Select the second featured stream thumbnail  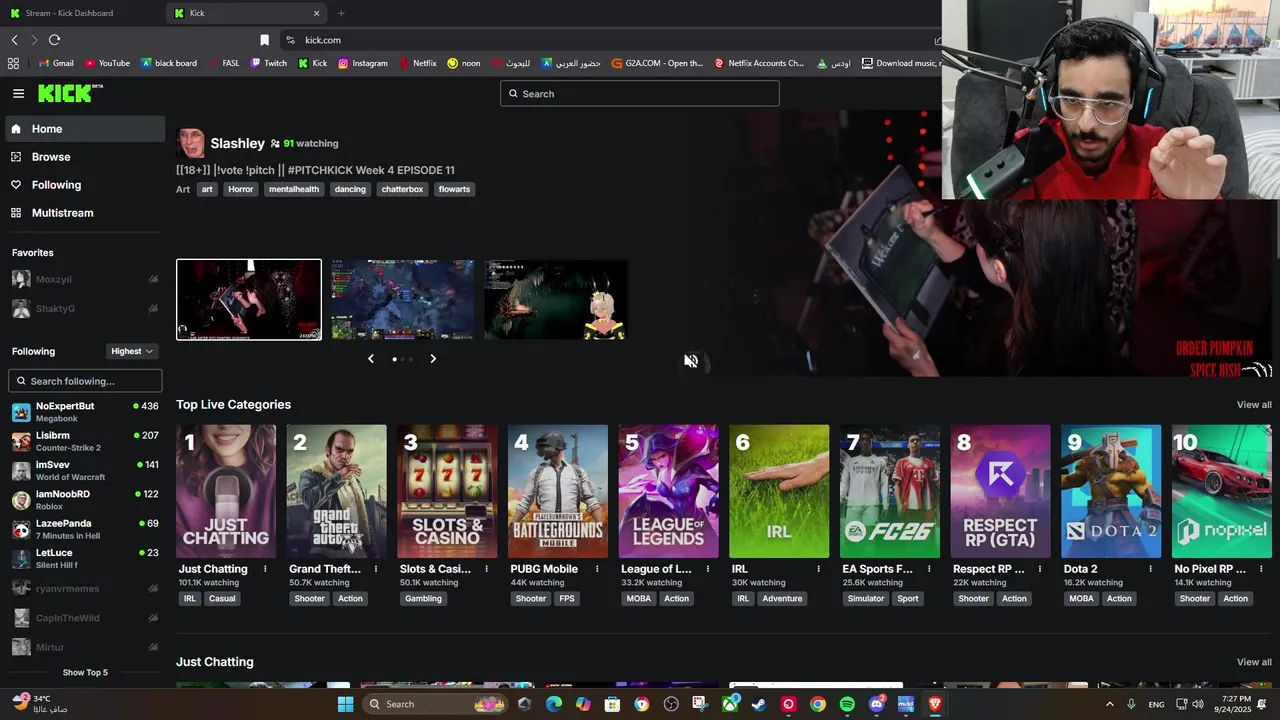click(403, 300)
